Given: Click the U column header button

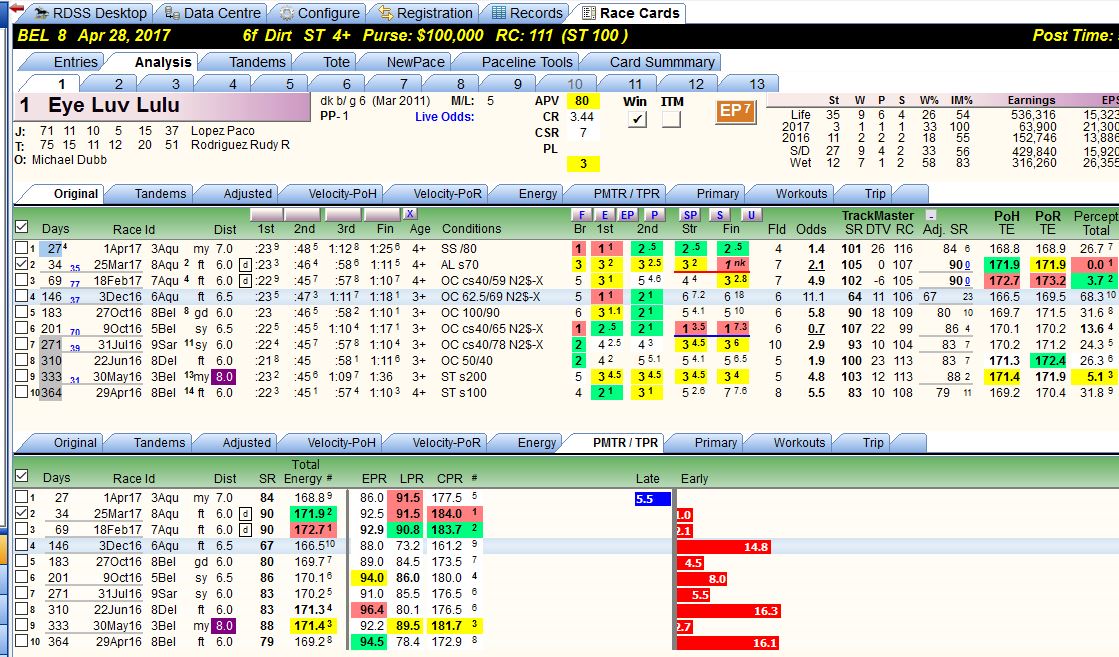Looking at the screenshot, I should [751, 215].
